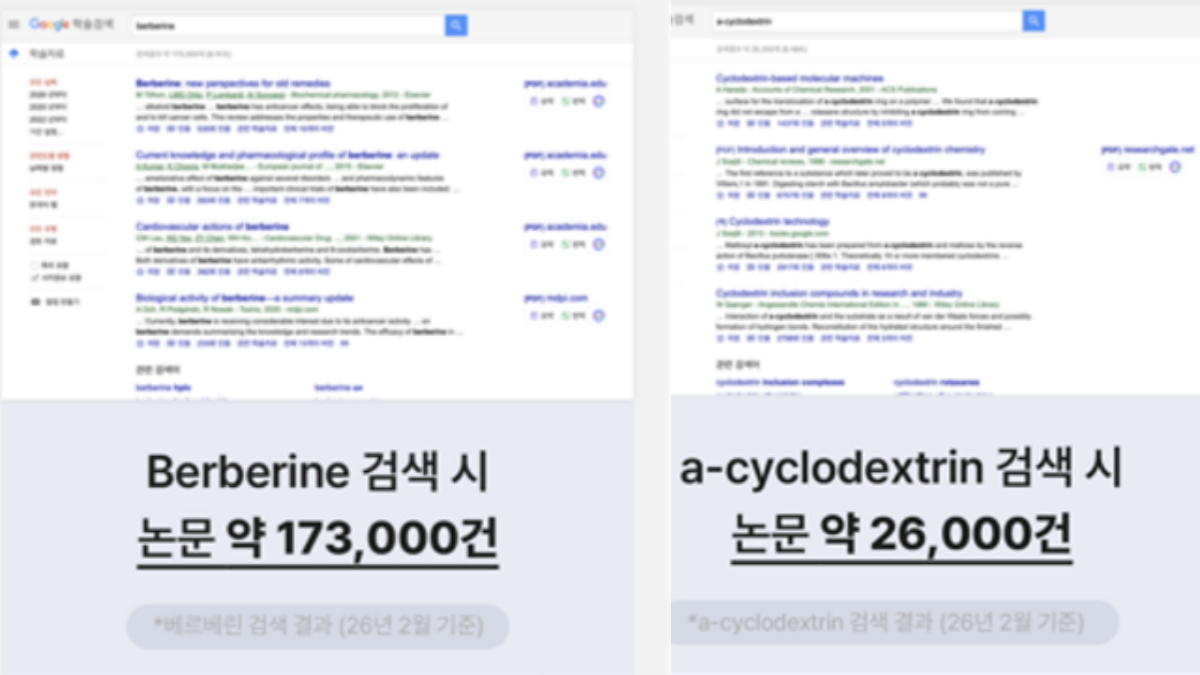Click the star save icon under 'Cyclodextrin technology'
This screenshot has height=675, width=1200.
[x=719, y=267]
